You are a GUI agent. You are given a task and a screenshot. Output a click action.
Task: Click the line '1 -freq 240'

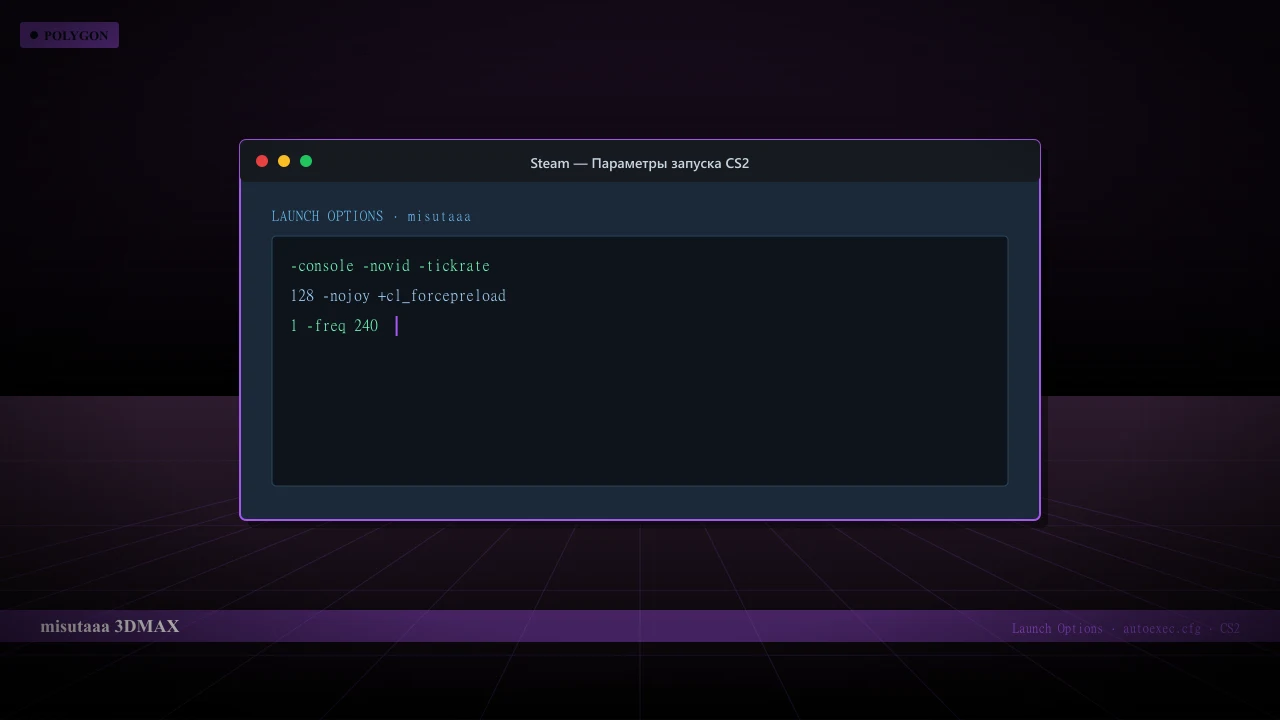pos(334,326)
